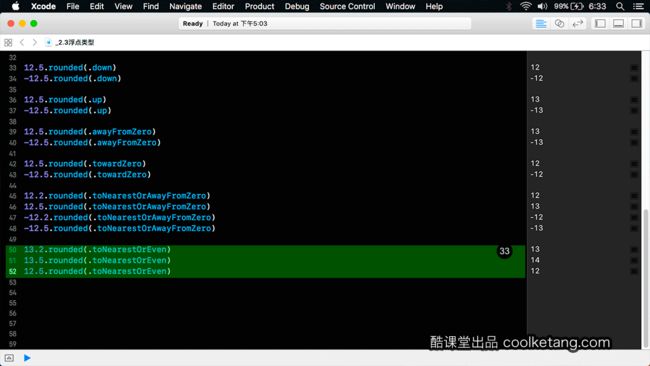The image size is (650, 366).
Task: Show quick look for line 40 result
Action: [634, 143]
